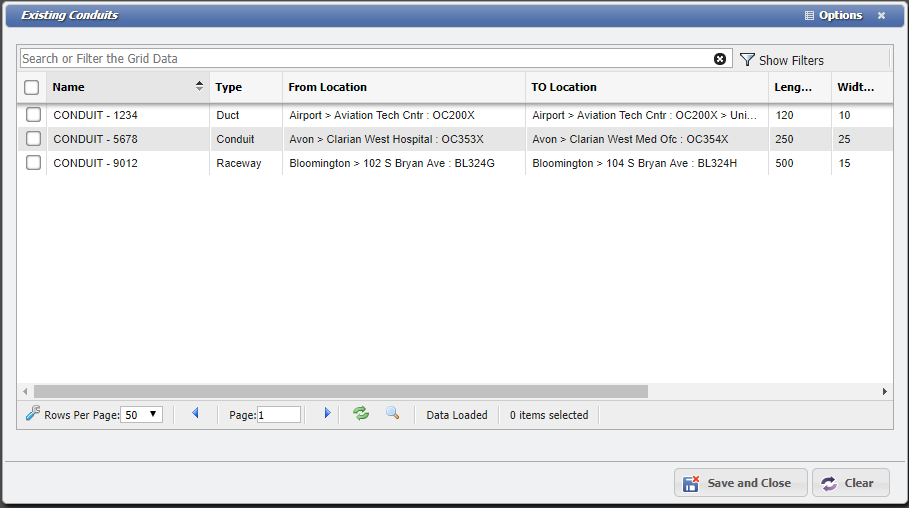Open the Rows Per Page dropdown
The image size is (909, 508).
point(141,415)
